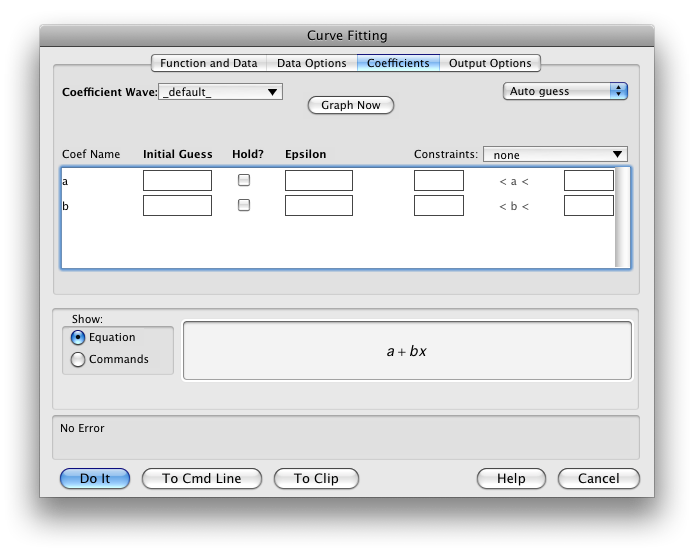Open Help for curve fitting
Viewport: 694px width, 552px height.
tap(511, 479)
